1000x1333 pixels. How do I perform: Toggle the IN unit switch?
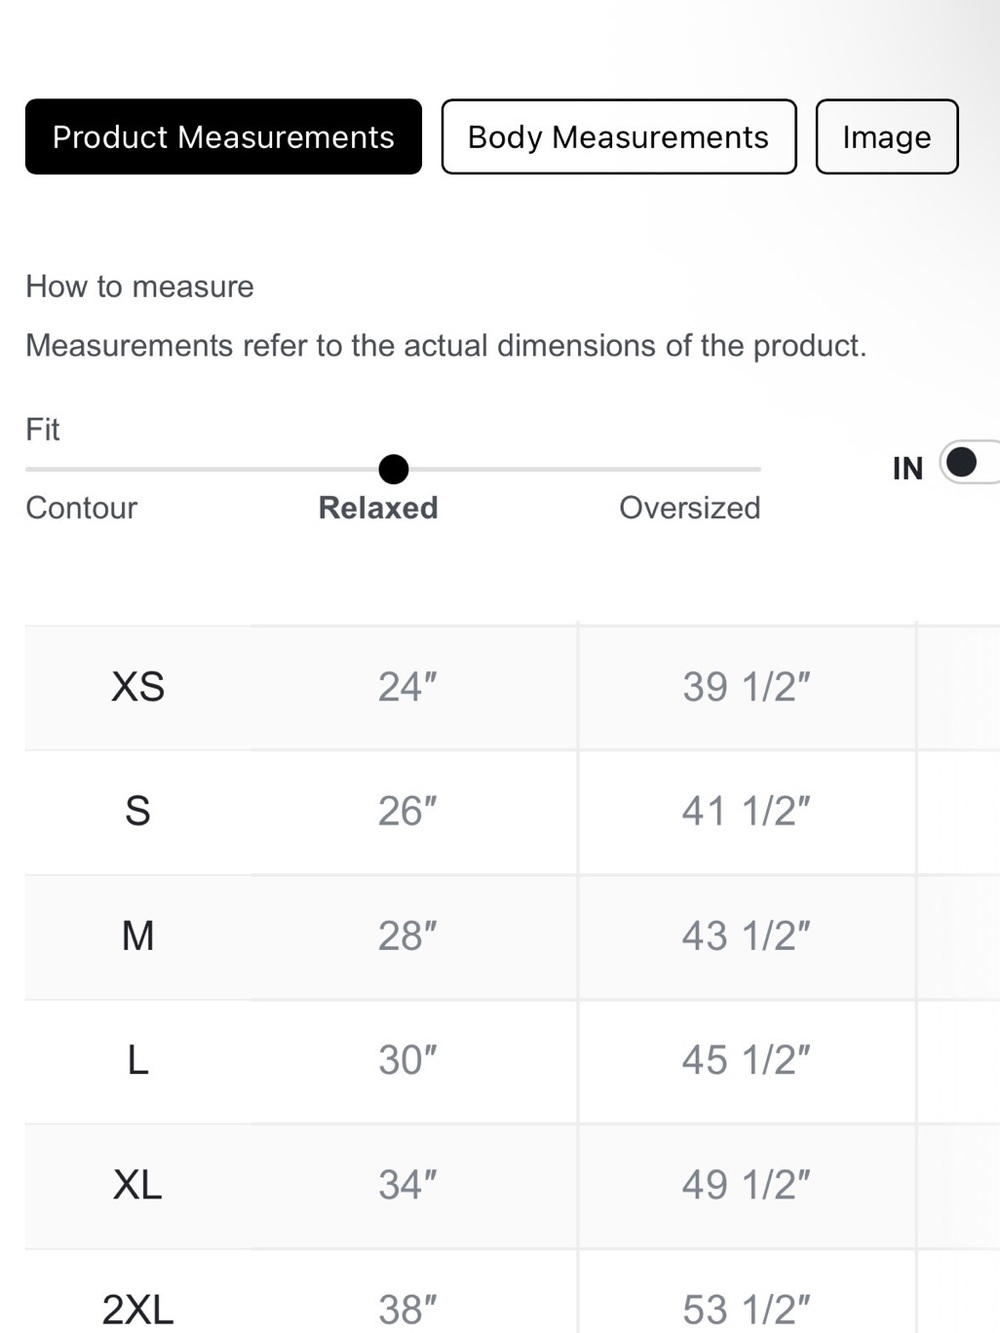970,462
